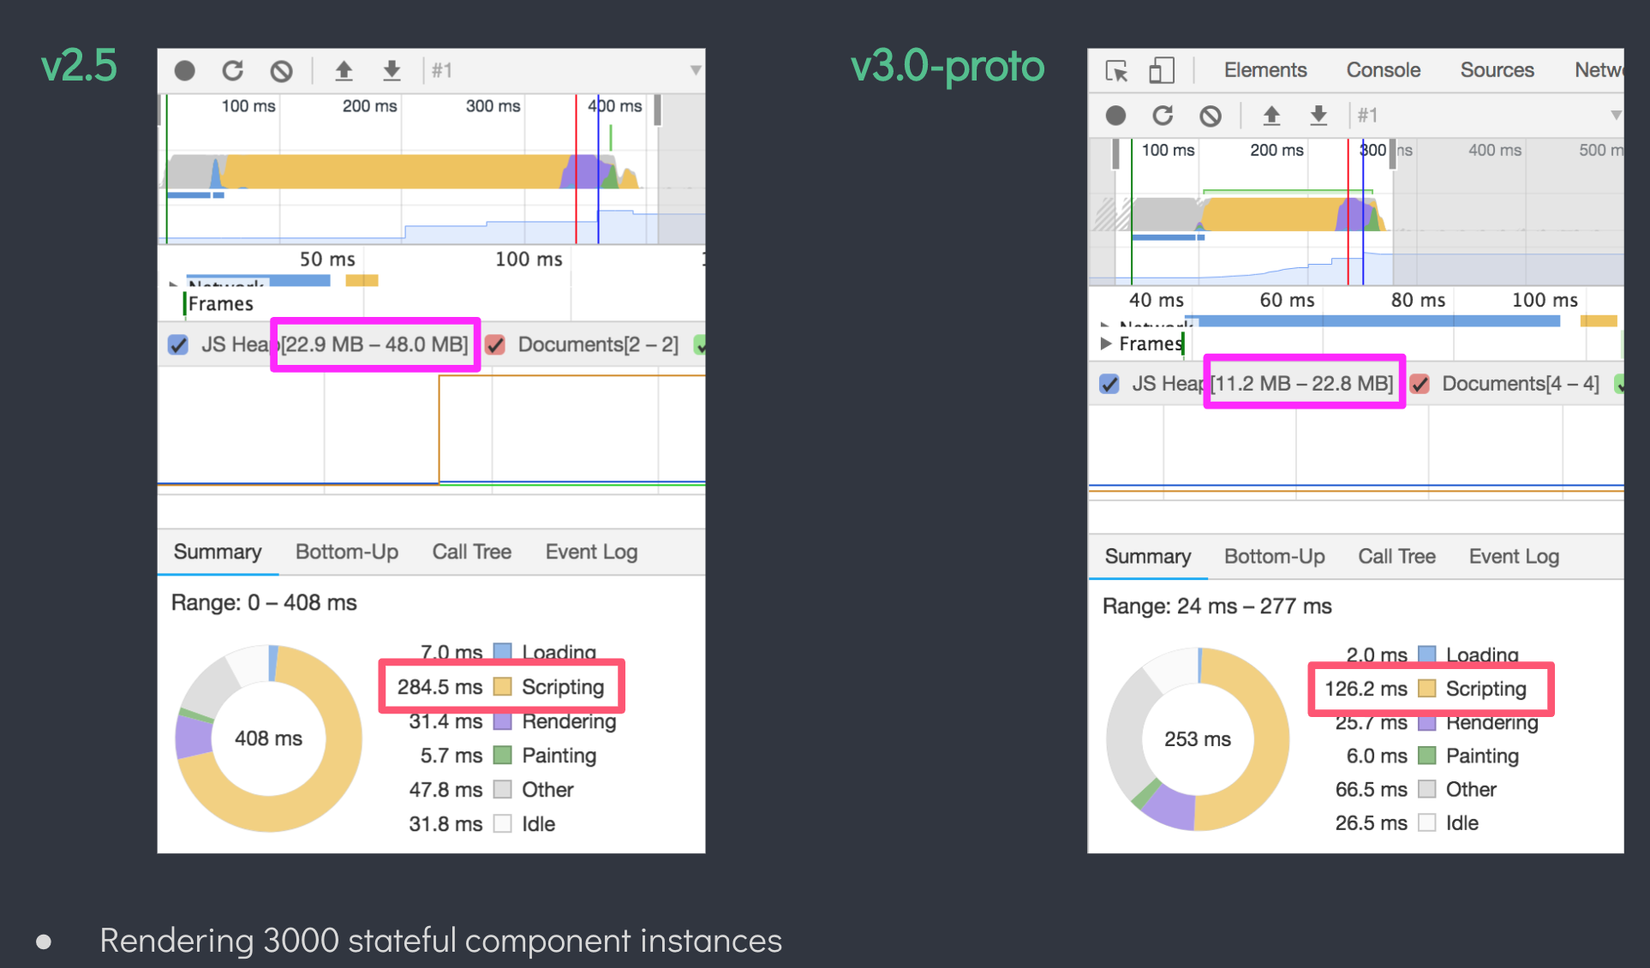
Task: Click the Rendering color swatch in v2.5 summary
Action: click(503, 721)
